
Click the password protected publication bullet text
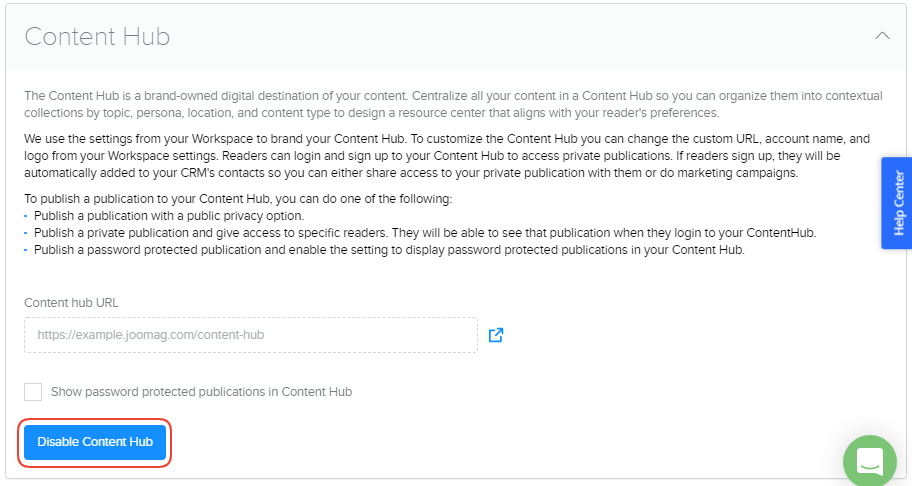pyautogui.click(x=389, y=250)
